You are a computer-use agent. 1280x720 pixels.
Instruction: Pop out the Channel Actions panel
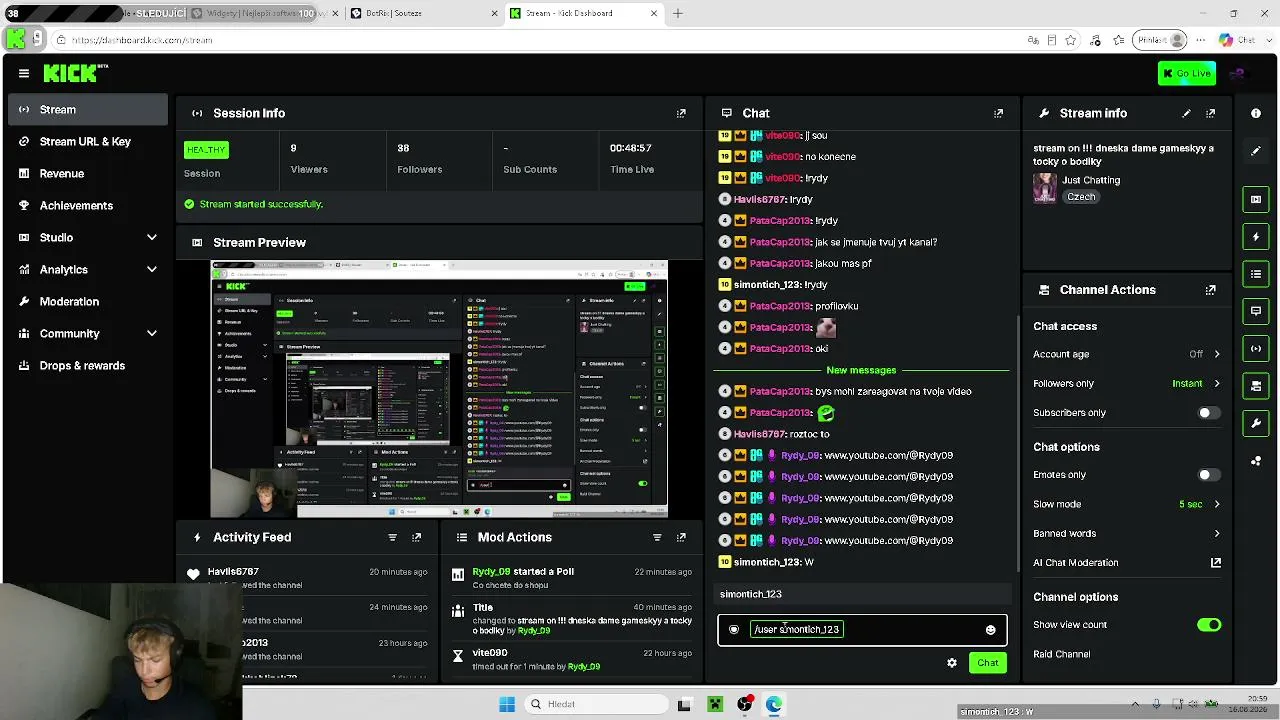[x=1211, y=290]
